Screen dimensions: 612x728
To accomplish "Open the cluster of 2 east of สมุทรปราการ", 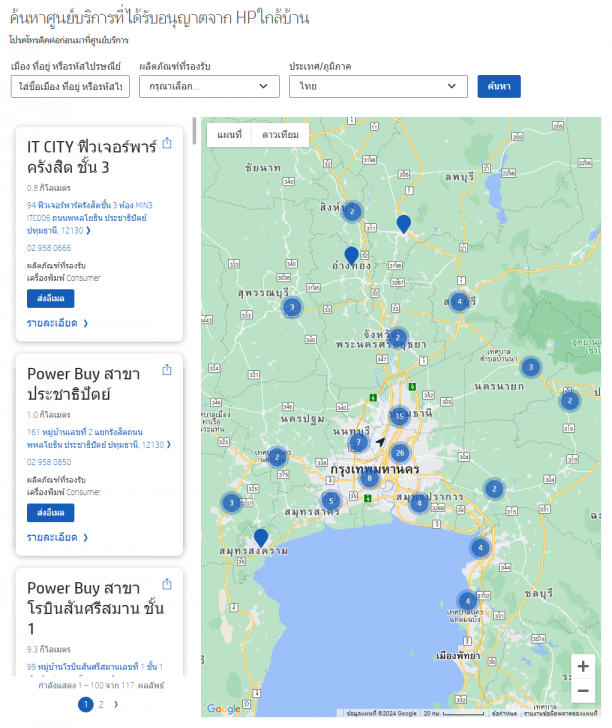I will (494, 488).
